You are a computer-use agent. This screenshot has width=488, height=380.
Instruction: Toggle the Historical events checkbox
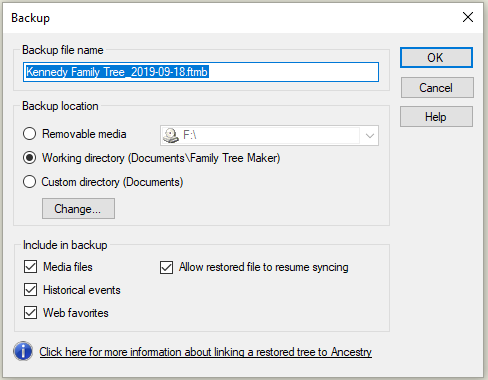point(30,290)
